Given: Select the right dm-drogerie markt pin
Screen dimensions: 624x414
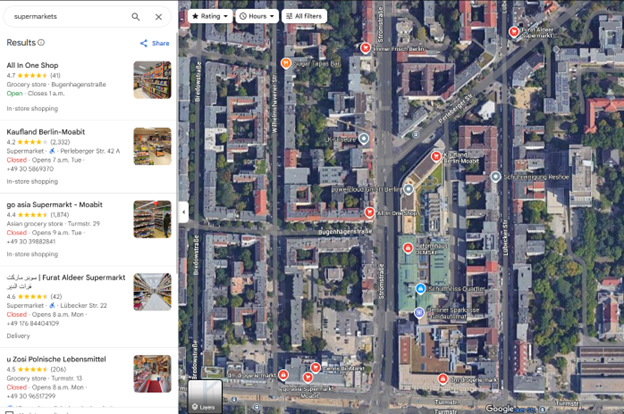Looking at the screenshot, I should 443,379.
